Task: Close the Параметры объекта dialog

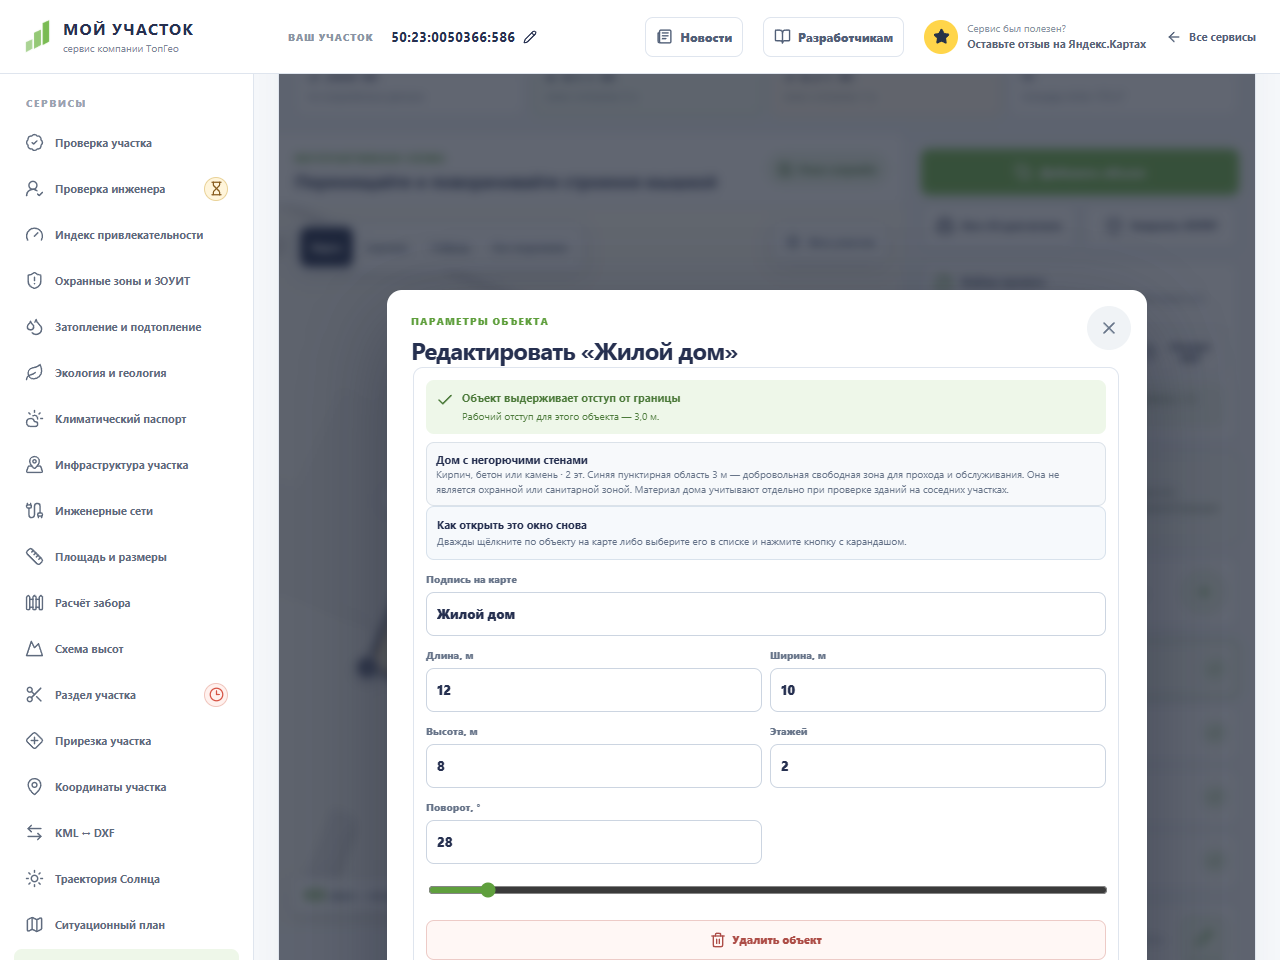Action: click(1108, 328)
